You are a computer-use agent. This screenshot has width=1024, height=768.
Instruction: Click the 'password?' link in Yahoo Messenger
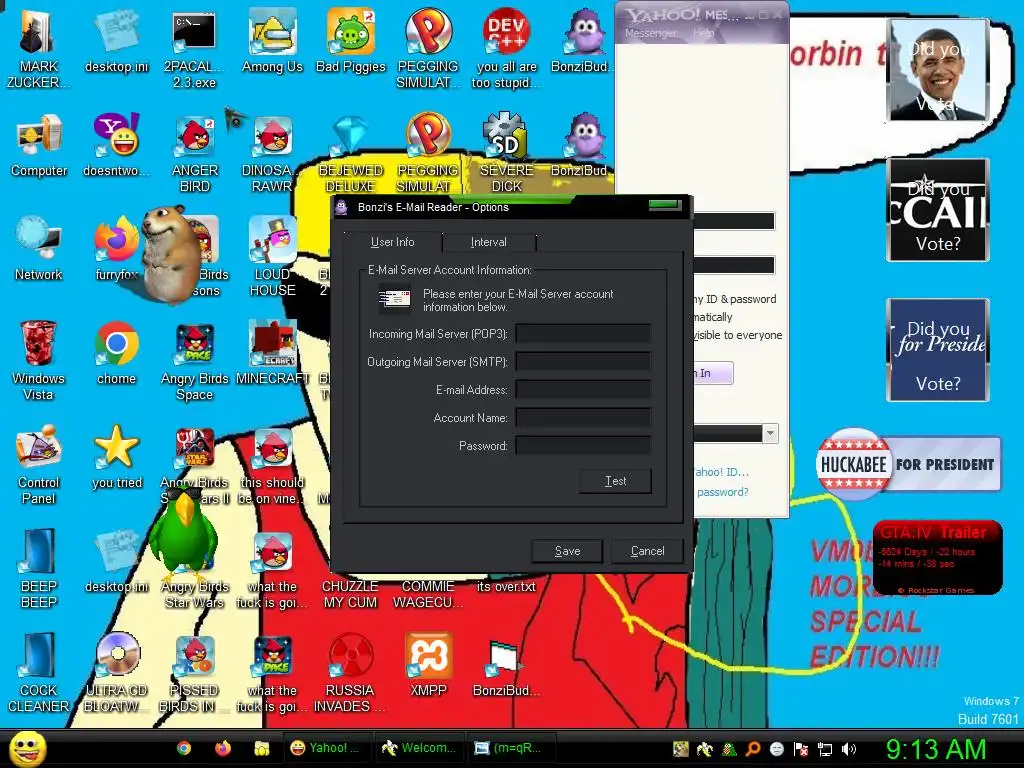pyautogui.click(x=722, y=492)
